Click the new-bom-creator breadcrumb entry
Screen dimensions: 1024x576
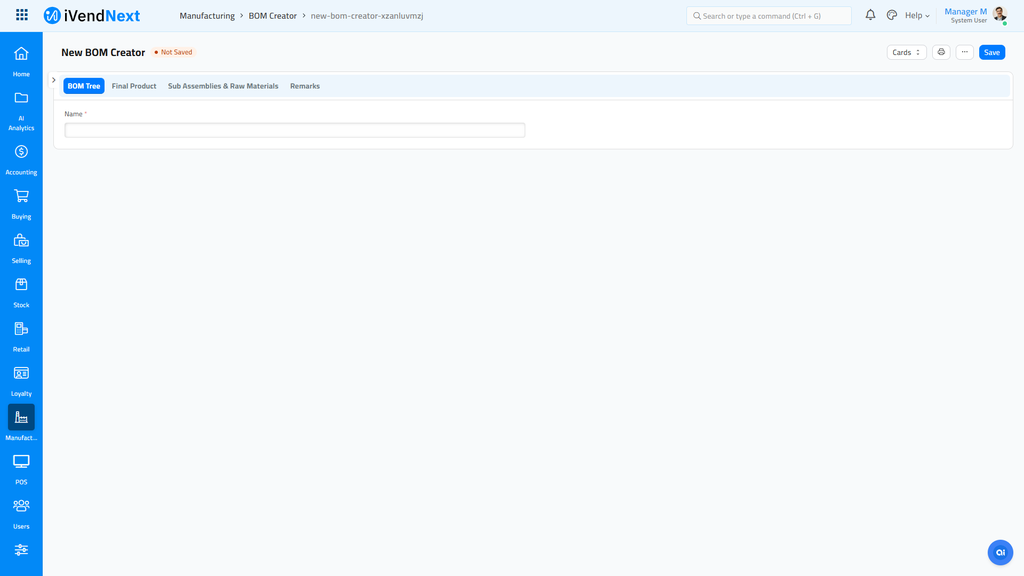(367, 16)
